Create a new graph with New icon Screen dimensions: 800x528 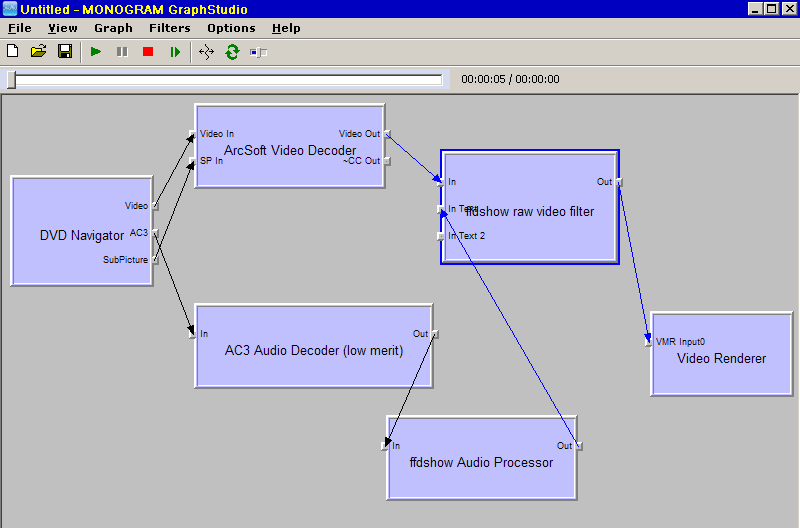(x=13, y=52)
